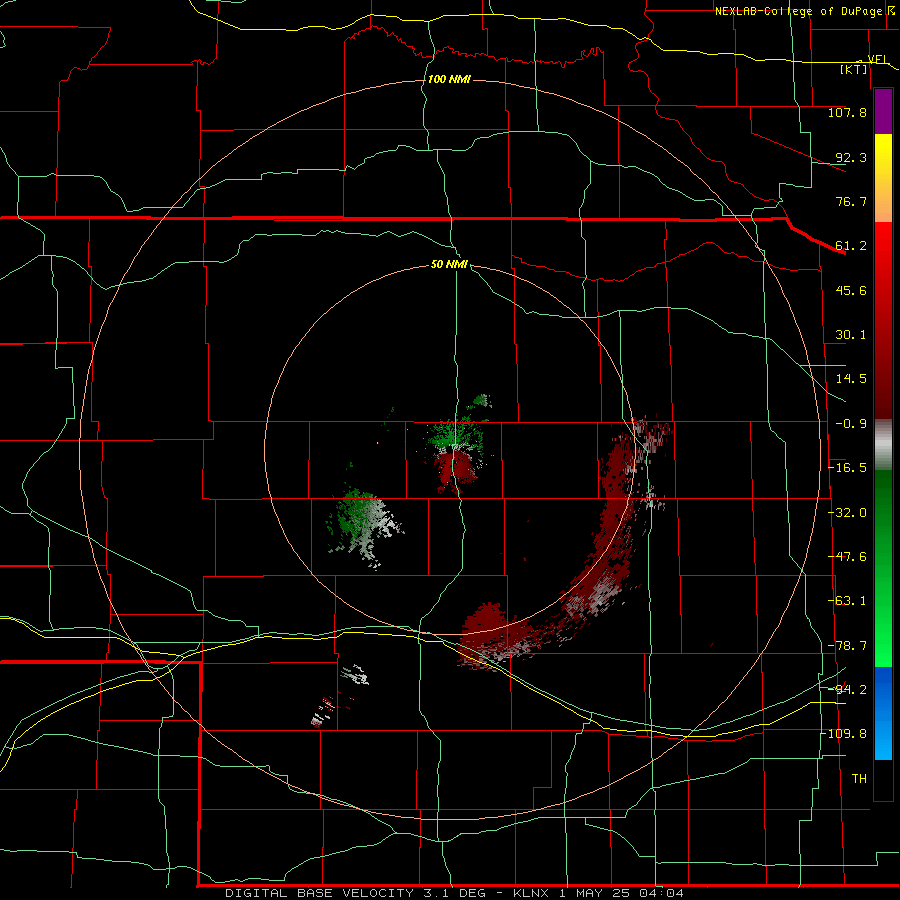Select the 30.1 scale value
Image resolution: width=900 pixels, height=900 pixels.
(851, 335)
